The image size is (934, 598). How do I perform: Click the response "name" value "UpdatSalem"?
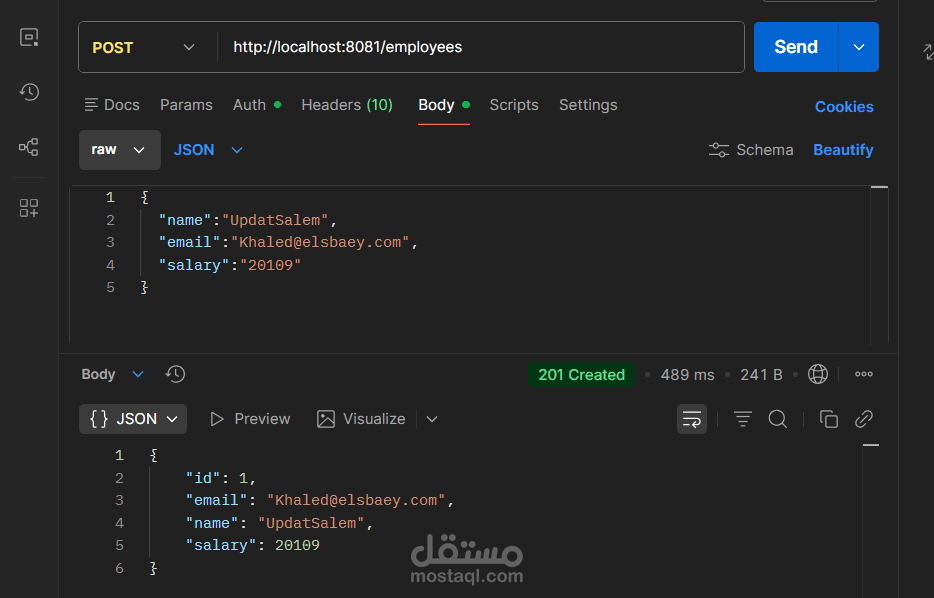pyautogui.click(x=311, y=523)
